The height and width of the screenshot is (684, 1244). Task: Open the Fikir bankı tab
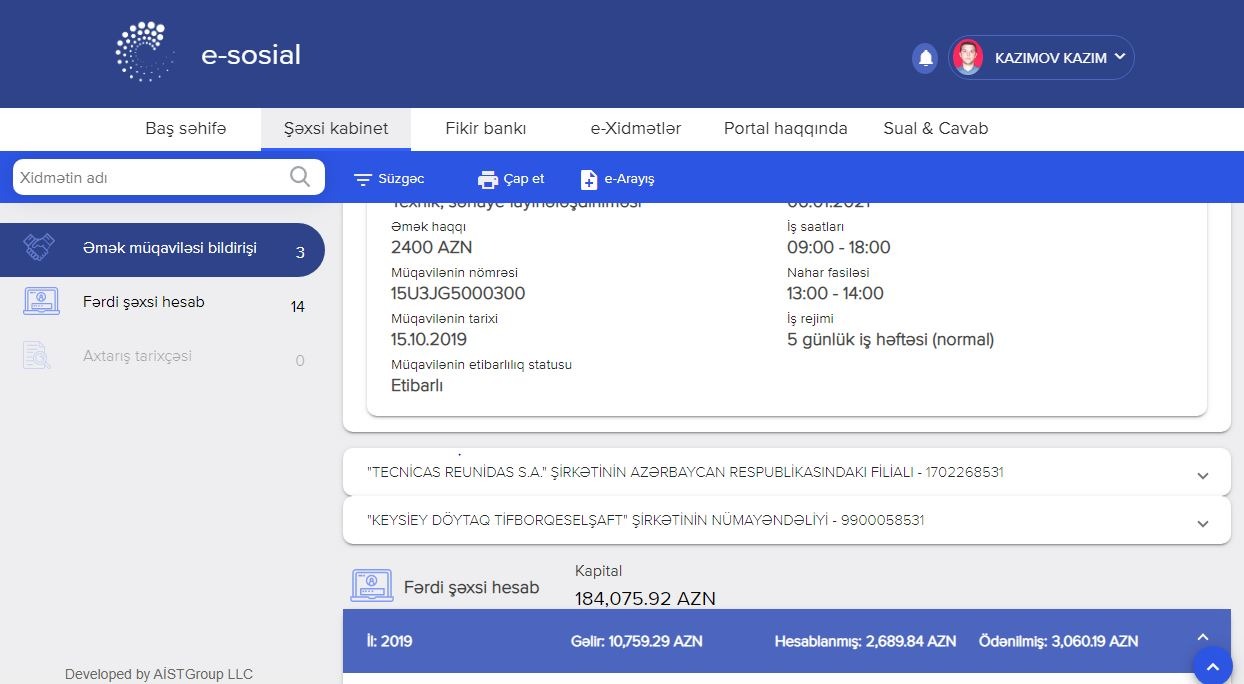pos(485,128)
